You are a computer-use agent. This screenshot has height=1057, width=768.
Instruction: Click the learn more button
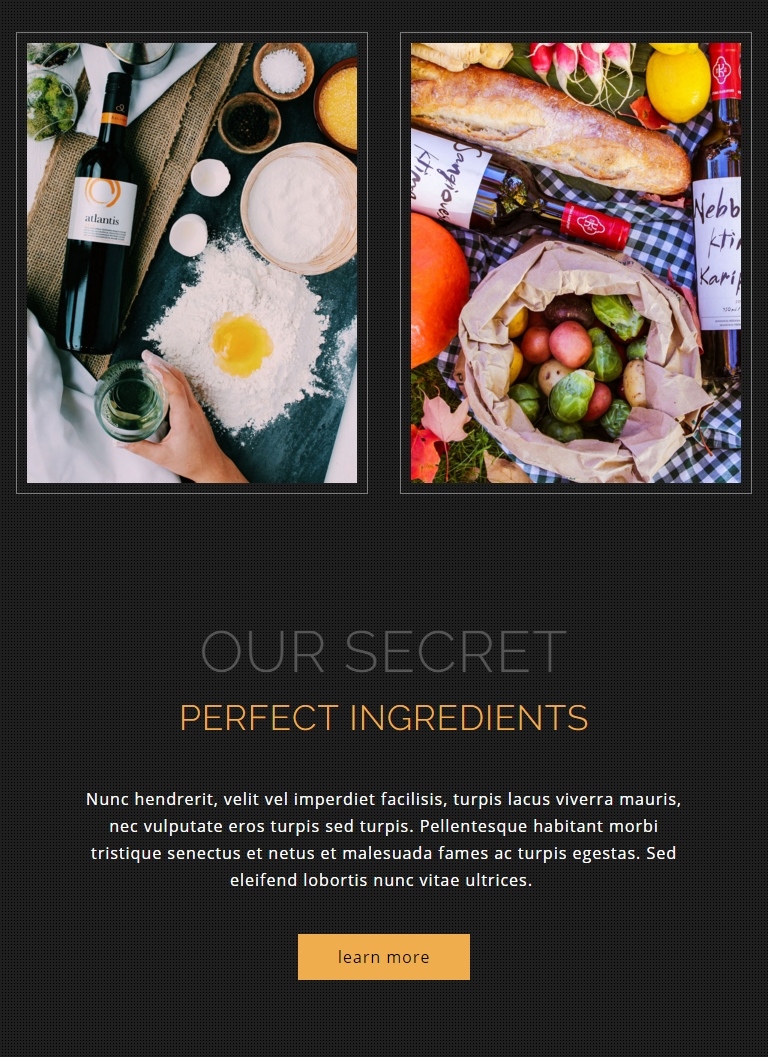384,957
